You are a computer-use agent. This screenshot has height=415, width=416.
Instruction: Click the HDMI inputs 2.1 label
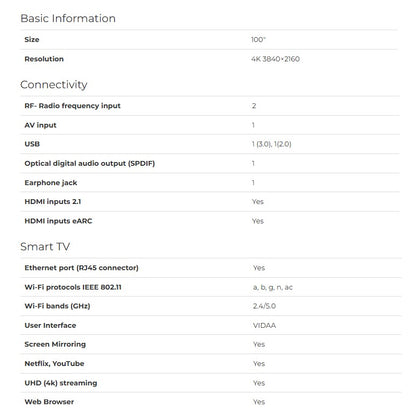coord(53,202)
